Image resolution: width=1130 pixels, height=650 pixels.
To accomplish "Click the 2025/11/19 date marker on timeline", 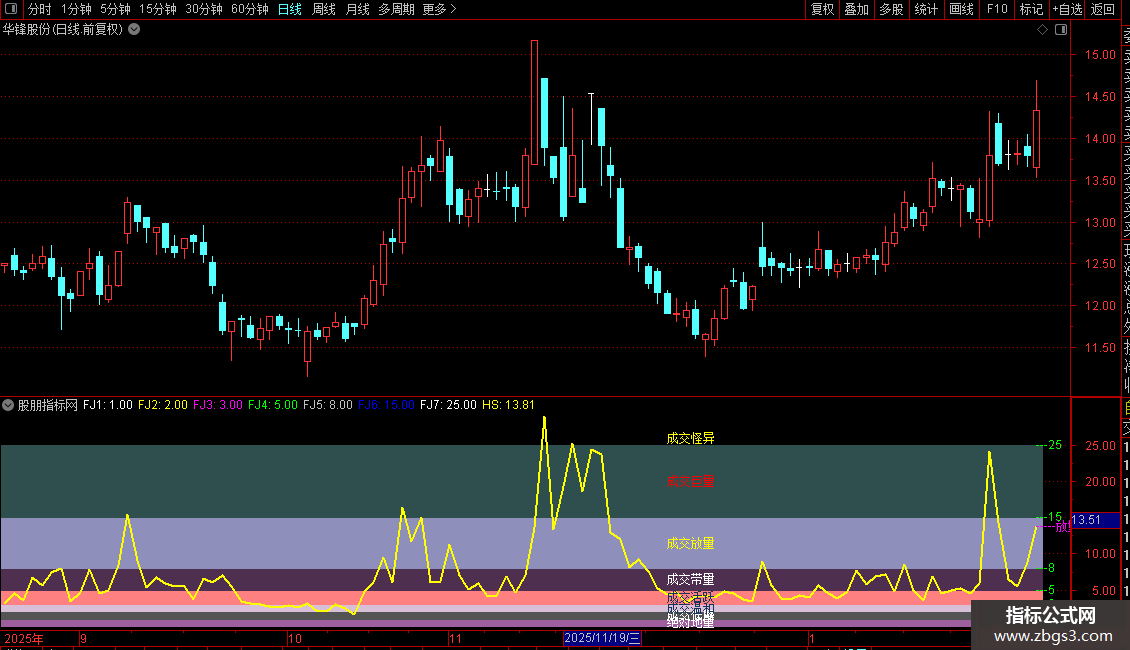I will coord(602,638).
